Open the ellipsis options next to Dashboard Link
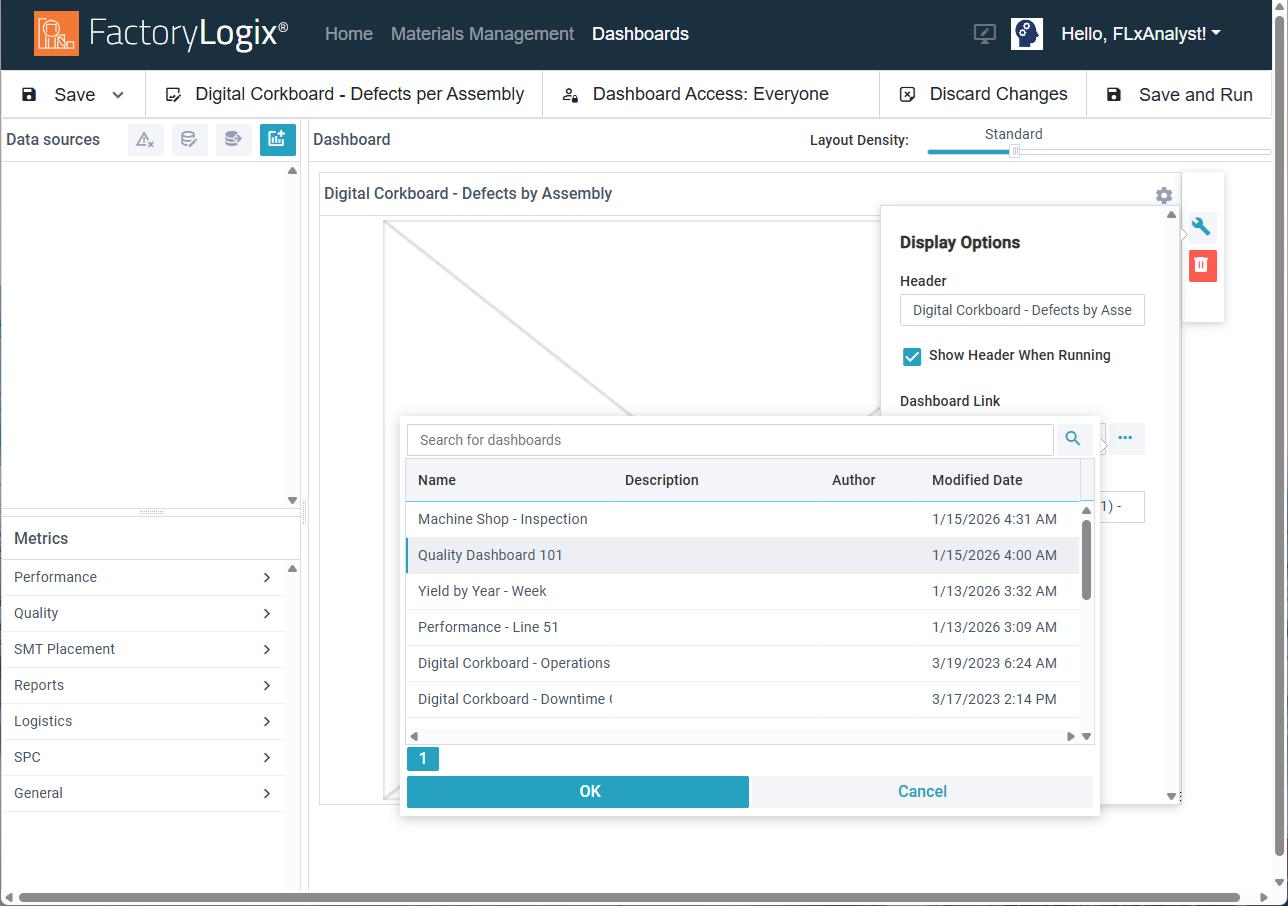 coord(1126,439)
